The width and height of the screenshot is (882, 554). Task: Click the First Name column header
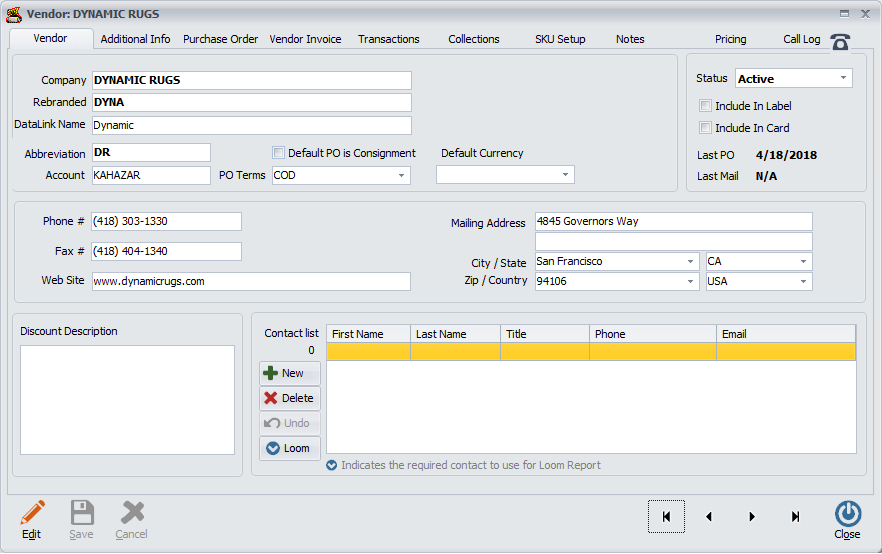pyautogui.click(x=368, y=334)
